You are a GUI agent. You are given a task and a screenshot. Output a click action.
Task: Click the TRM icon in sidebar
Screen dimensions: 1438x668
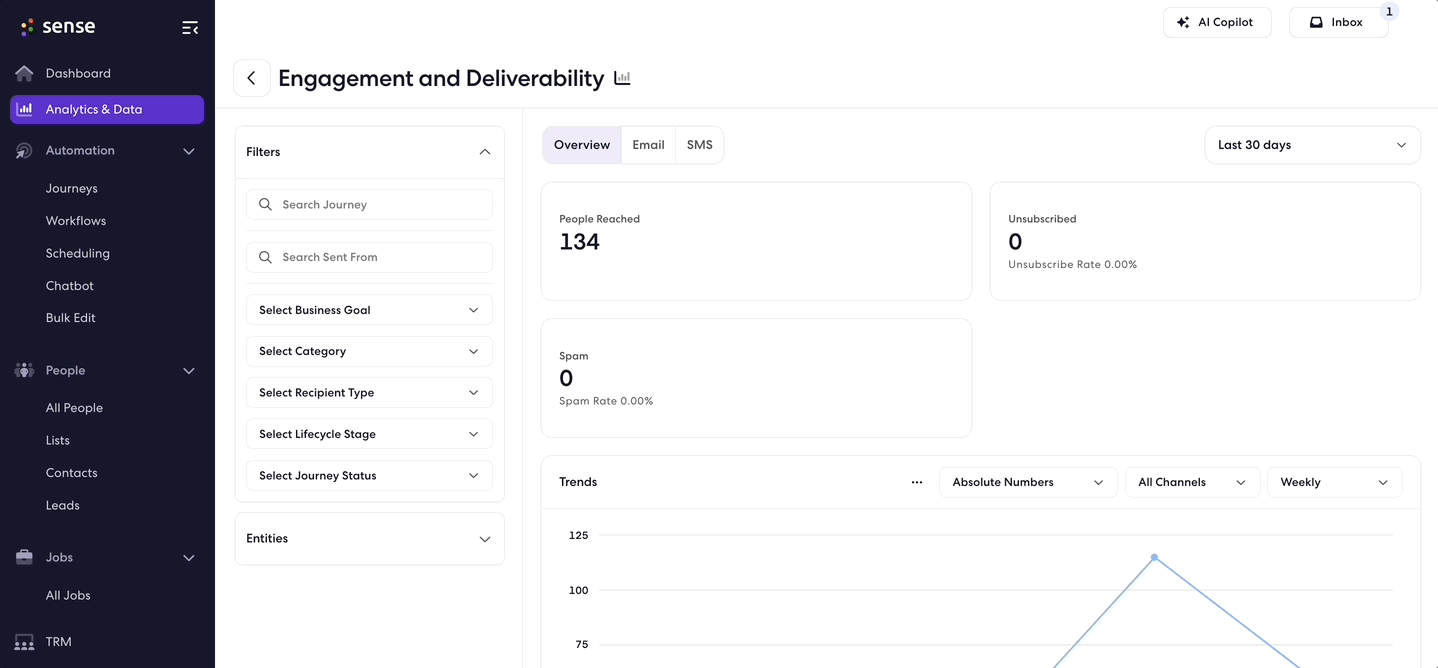(25, 642)
